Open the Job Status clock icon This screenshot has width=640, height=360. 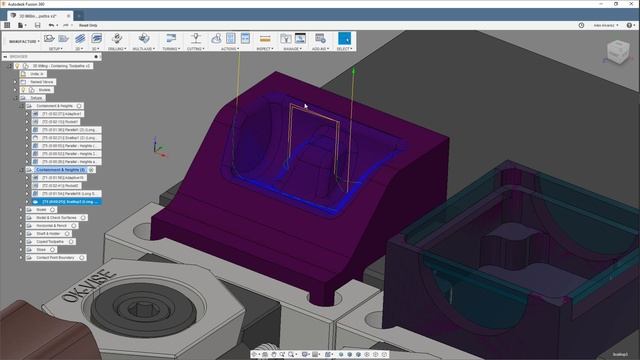pyautogui.click(x=581, y=25)
